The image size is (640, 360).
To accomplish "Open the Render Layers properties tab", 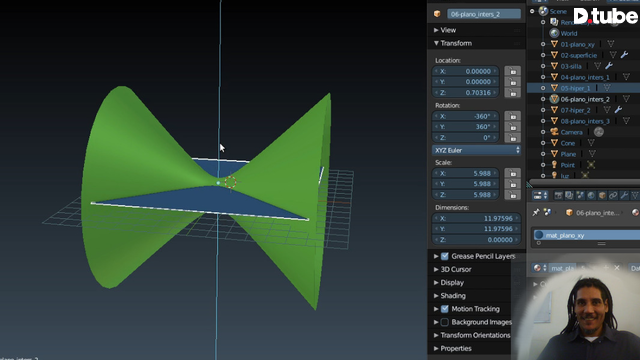I will pos(569,195).
